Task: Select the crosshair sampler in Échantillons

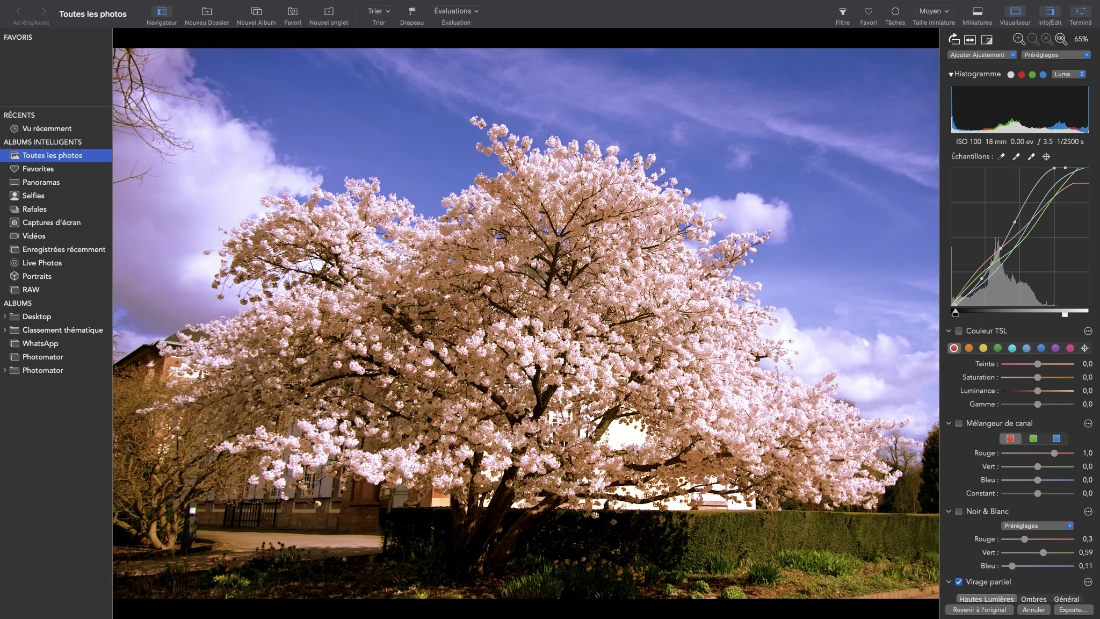Action: 1046,157
